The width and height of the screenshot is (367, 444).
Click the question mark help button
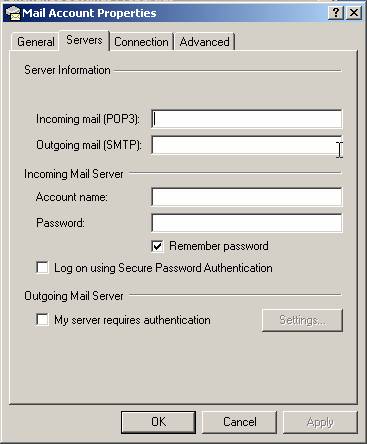(x=336, y=13)
